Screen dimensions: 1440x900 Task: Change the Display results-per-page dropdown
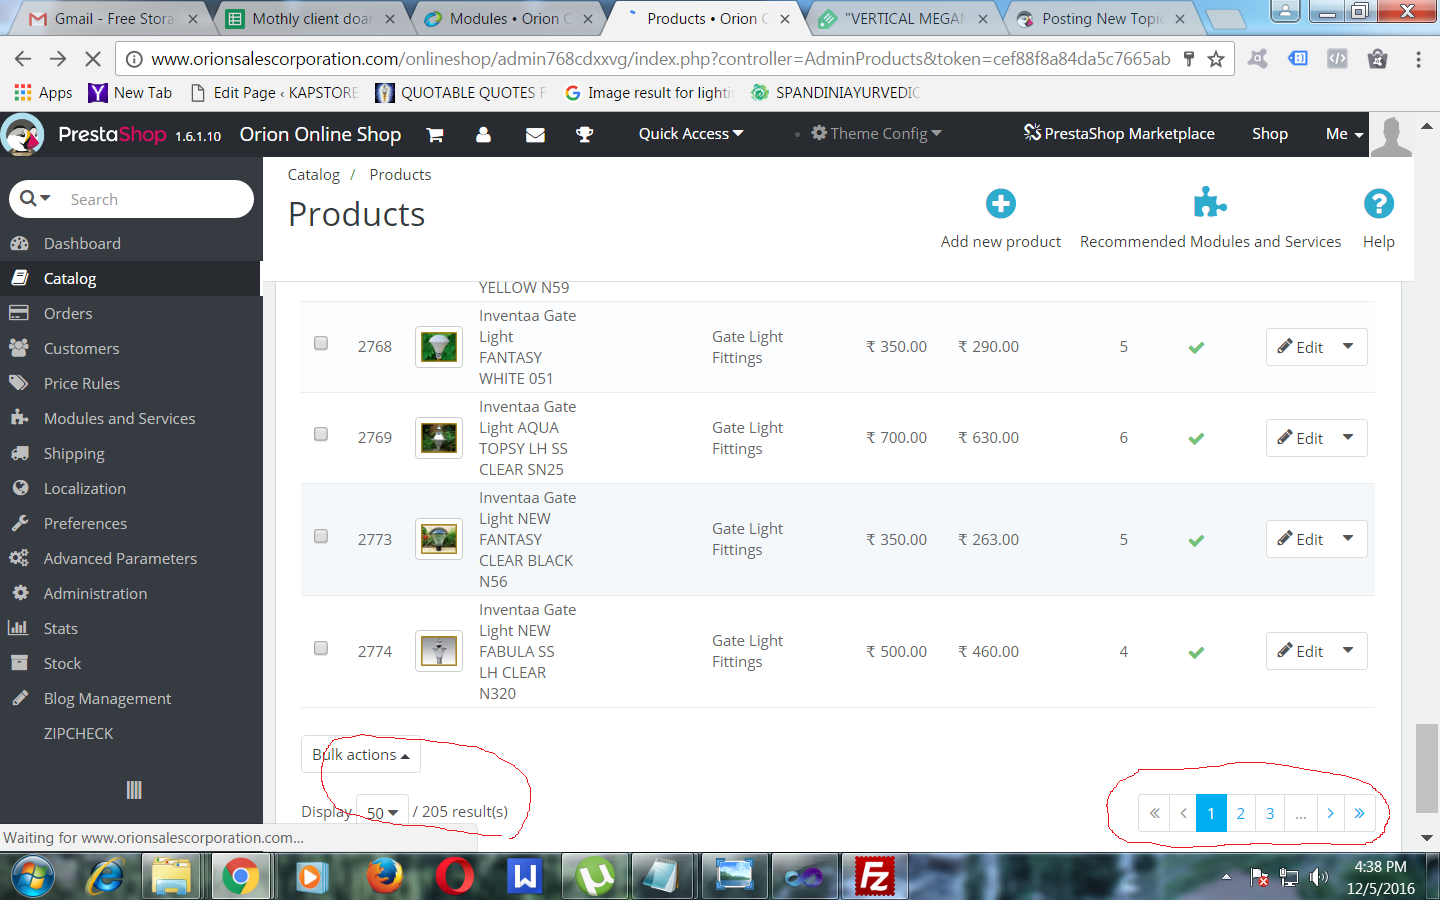382,812
